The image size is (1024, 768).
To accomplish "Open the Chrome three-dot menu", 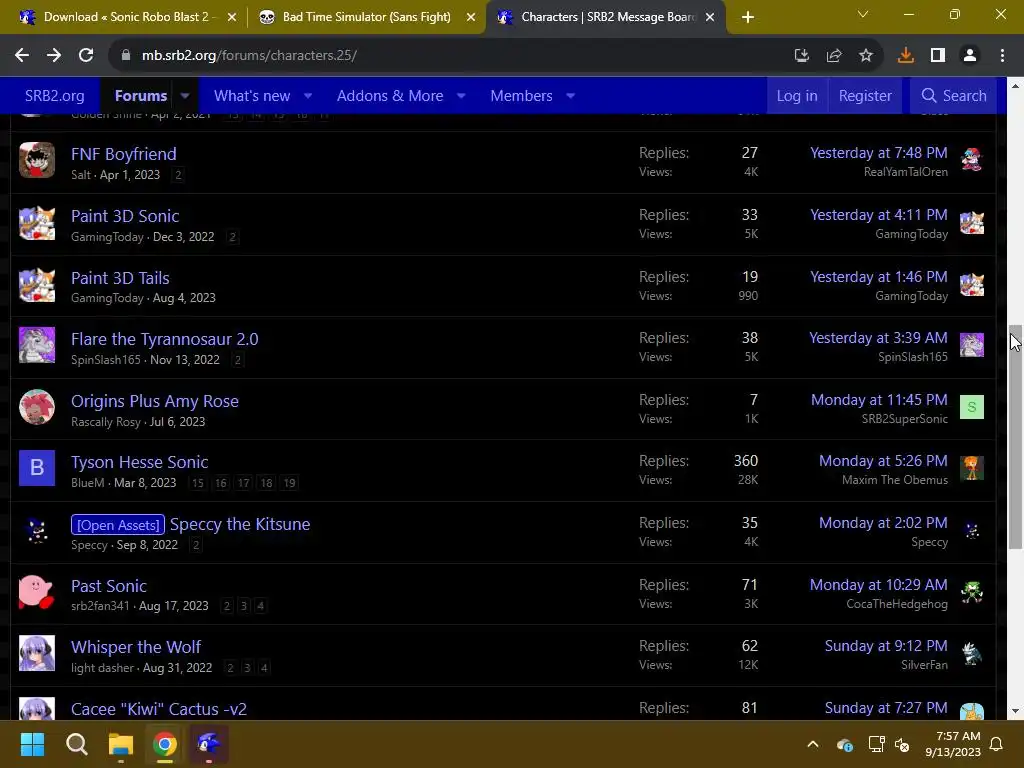I will 1002,56.
